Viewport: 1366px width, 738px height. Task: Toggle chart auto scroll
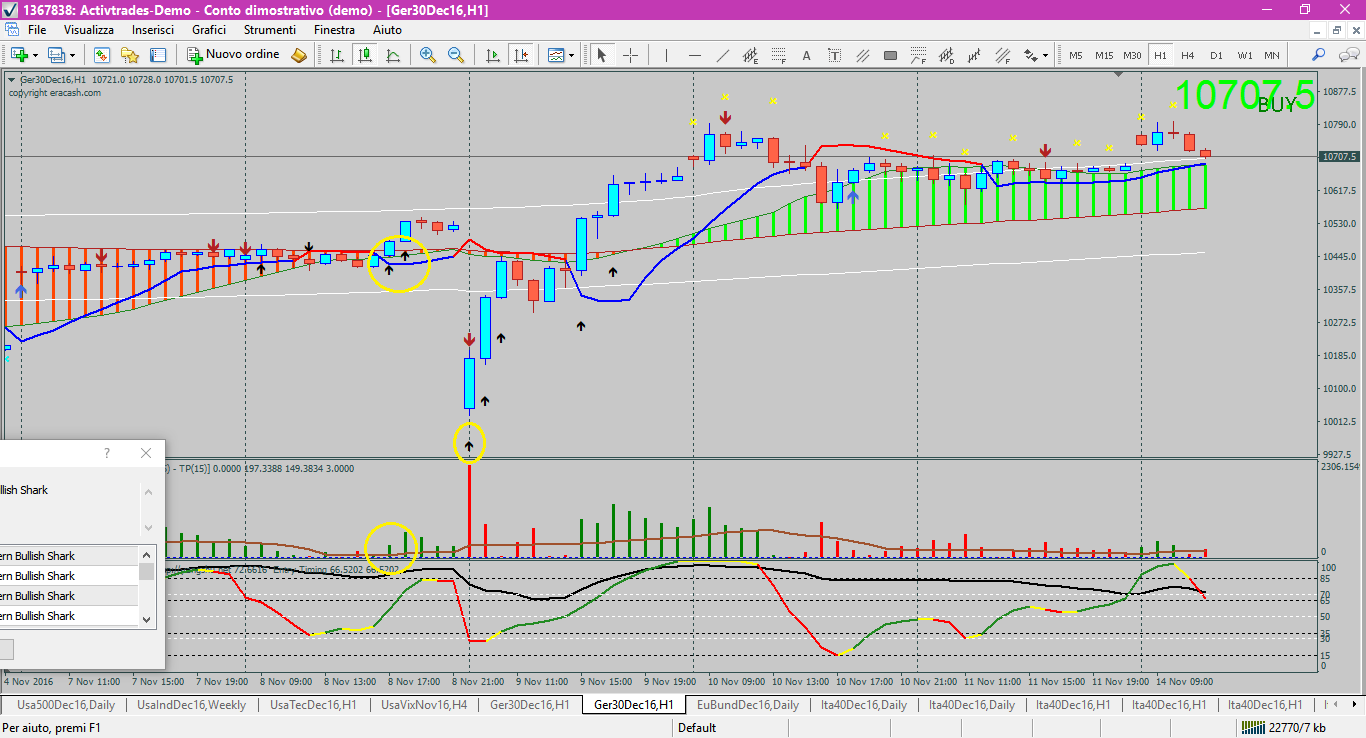[x=492, y=55]
